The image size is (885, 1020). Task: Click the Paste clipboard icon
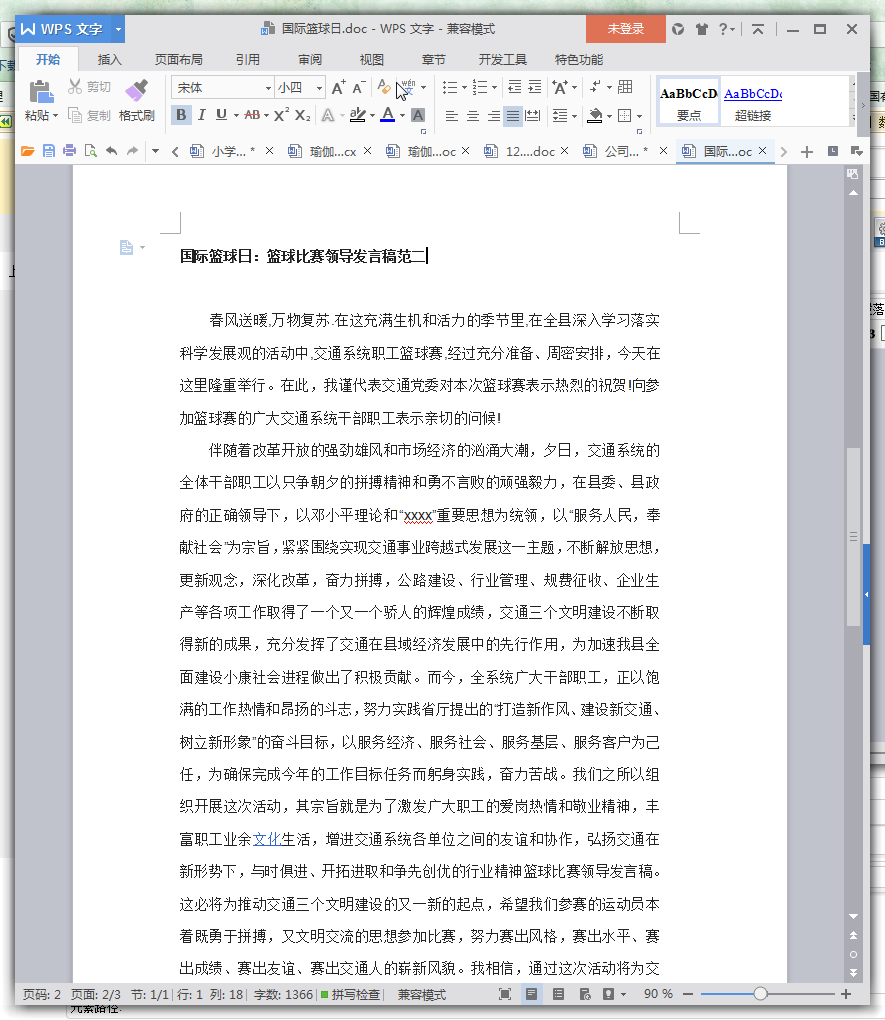click(41, 92)
